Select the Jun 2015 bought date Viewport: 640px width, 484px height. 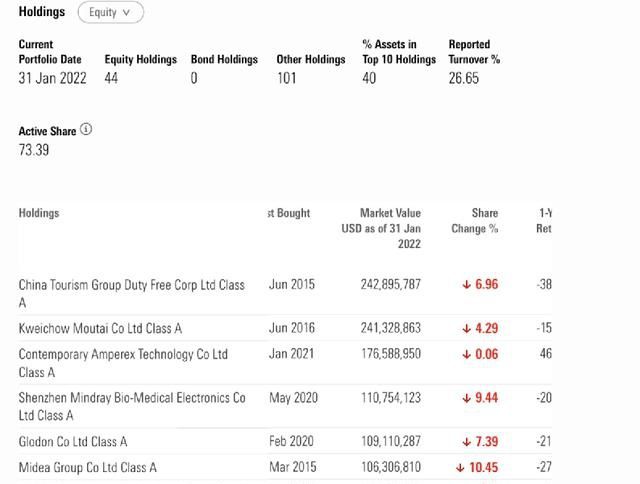click(x=292, y=284)
